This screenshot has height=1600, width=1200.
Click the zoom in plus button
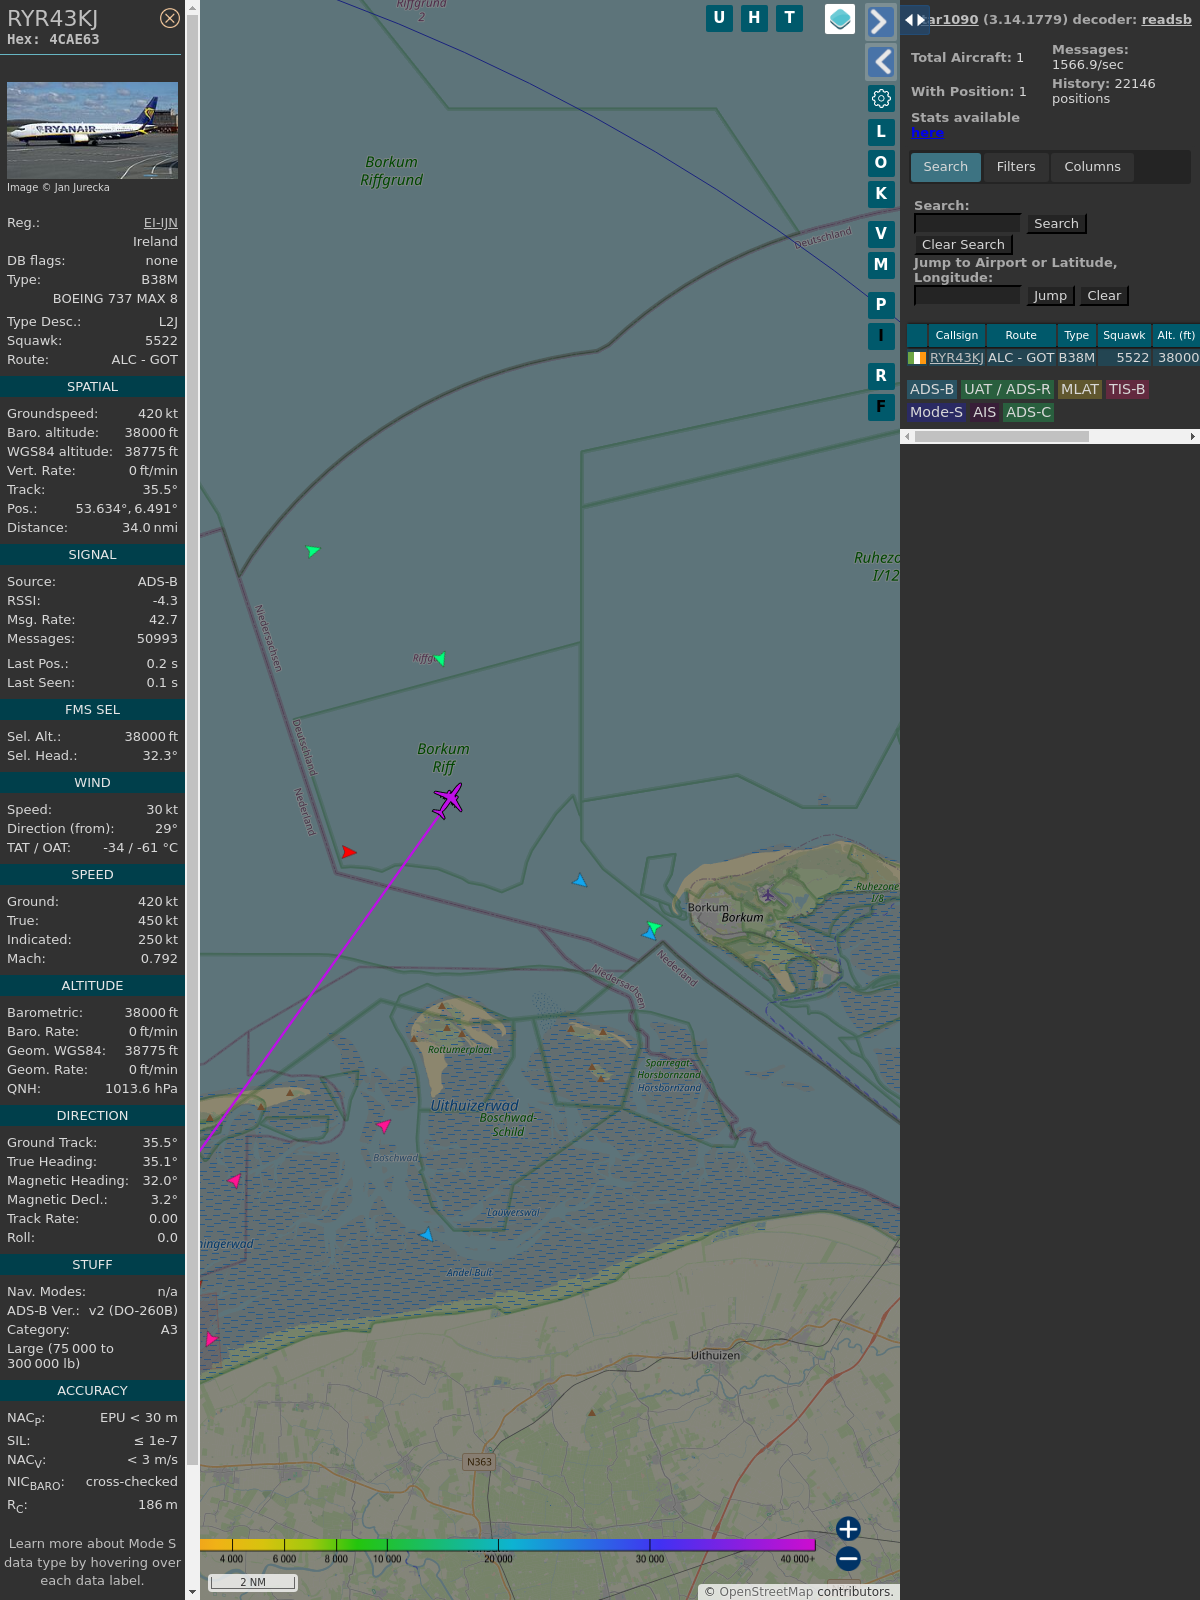[x=848, y=1529]
